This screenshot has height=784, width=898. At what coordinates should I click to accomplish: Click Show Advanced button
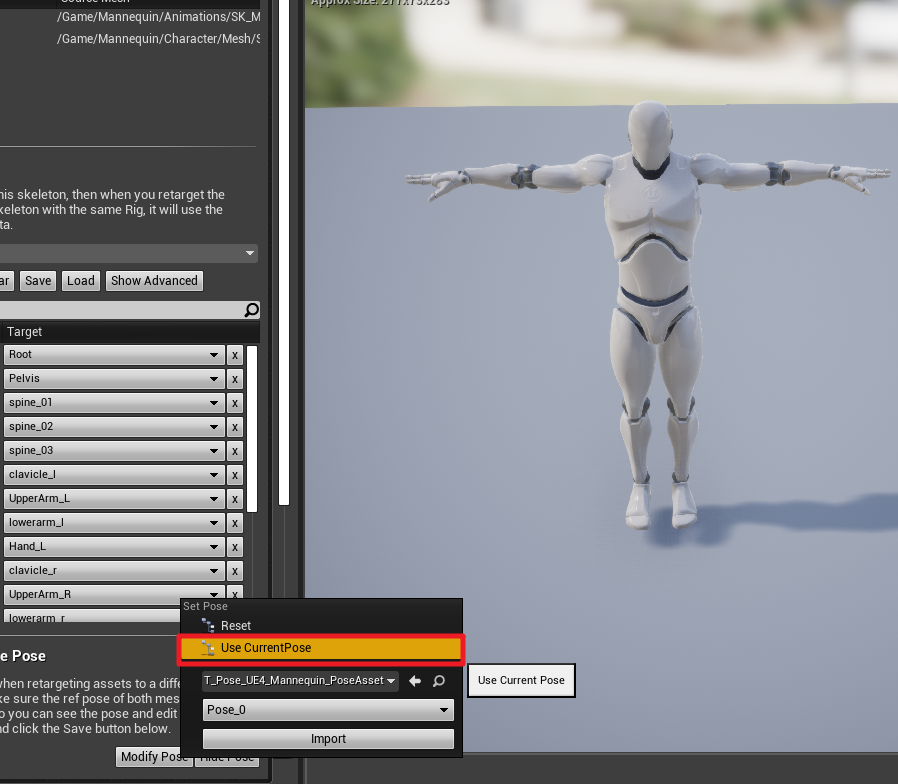point(154,281)
